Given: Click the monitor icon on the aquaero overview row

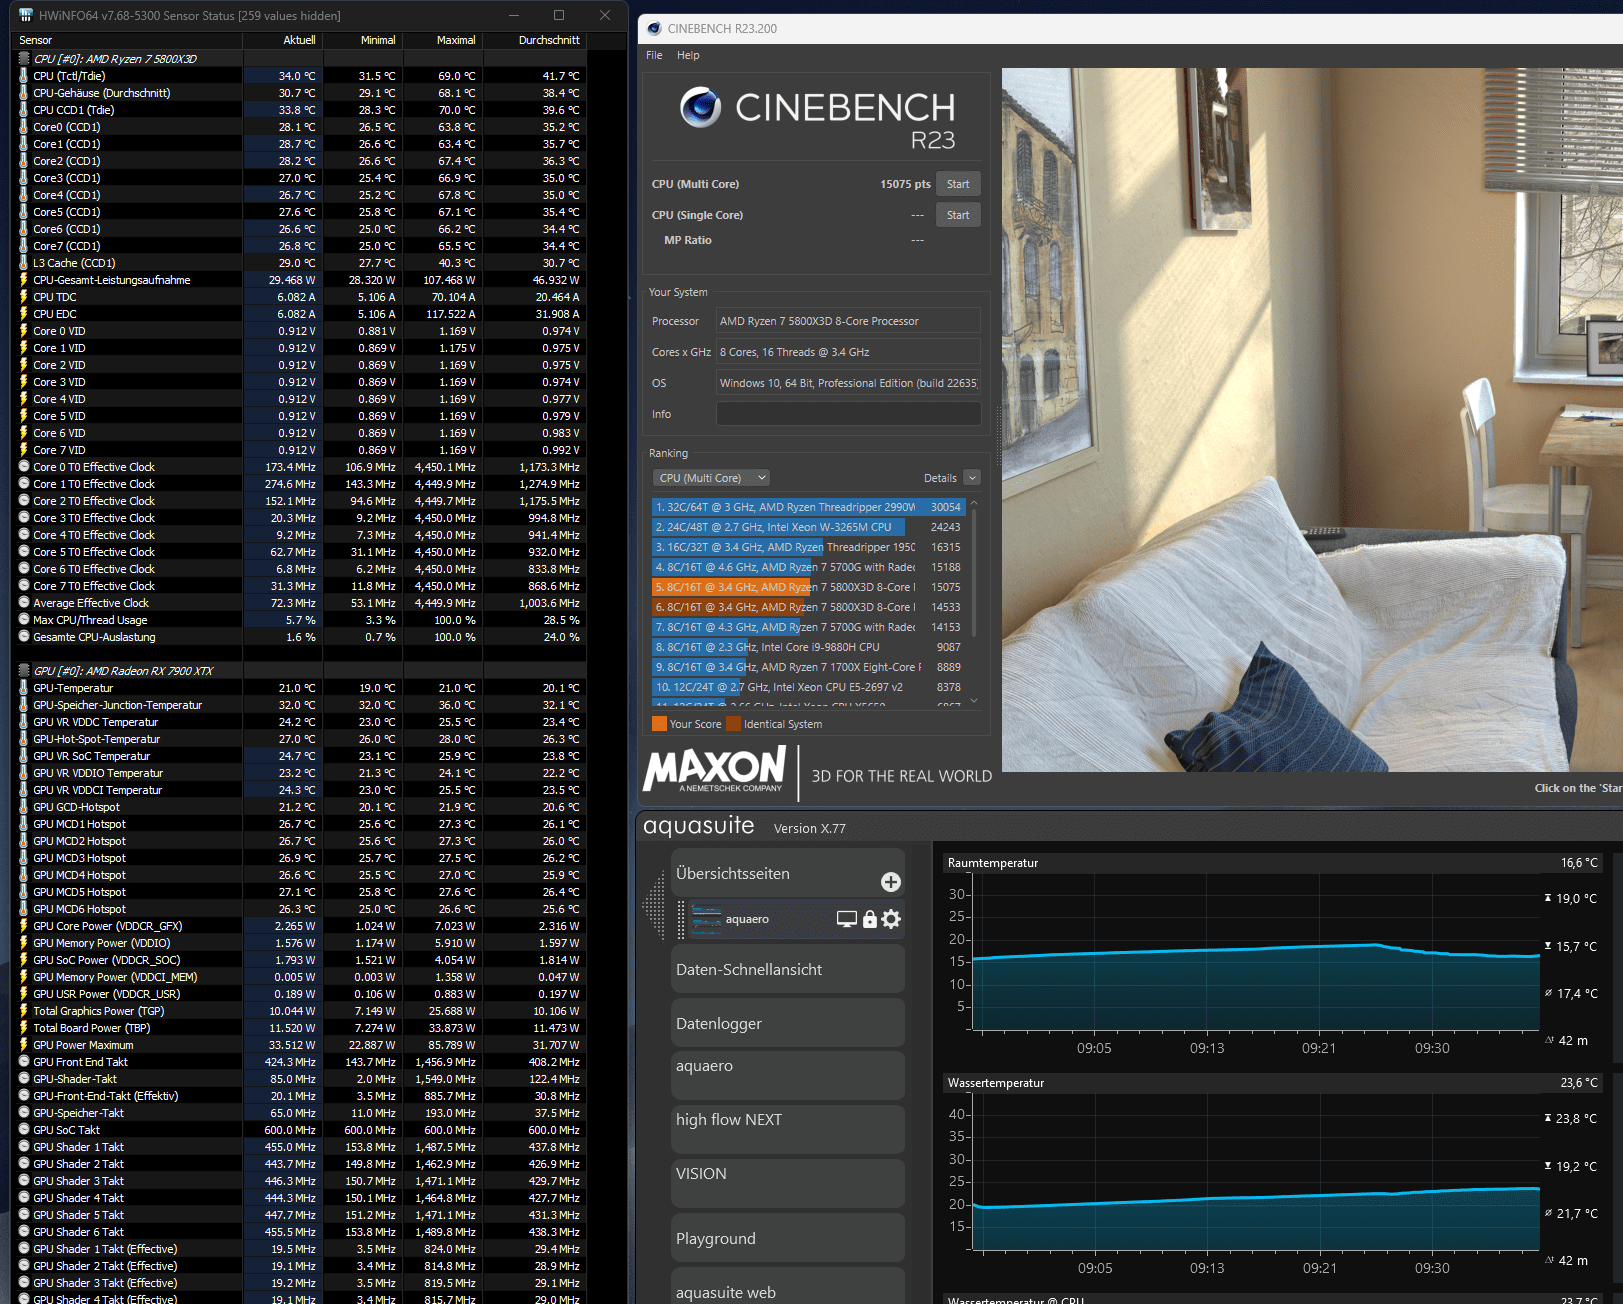Looking at the screenshot, I should 847,919.
